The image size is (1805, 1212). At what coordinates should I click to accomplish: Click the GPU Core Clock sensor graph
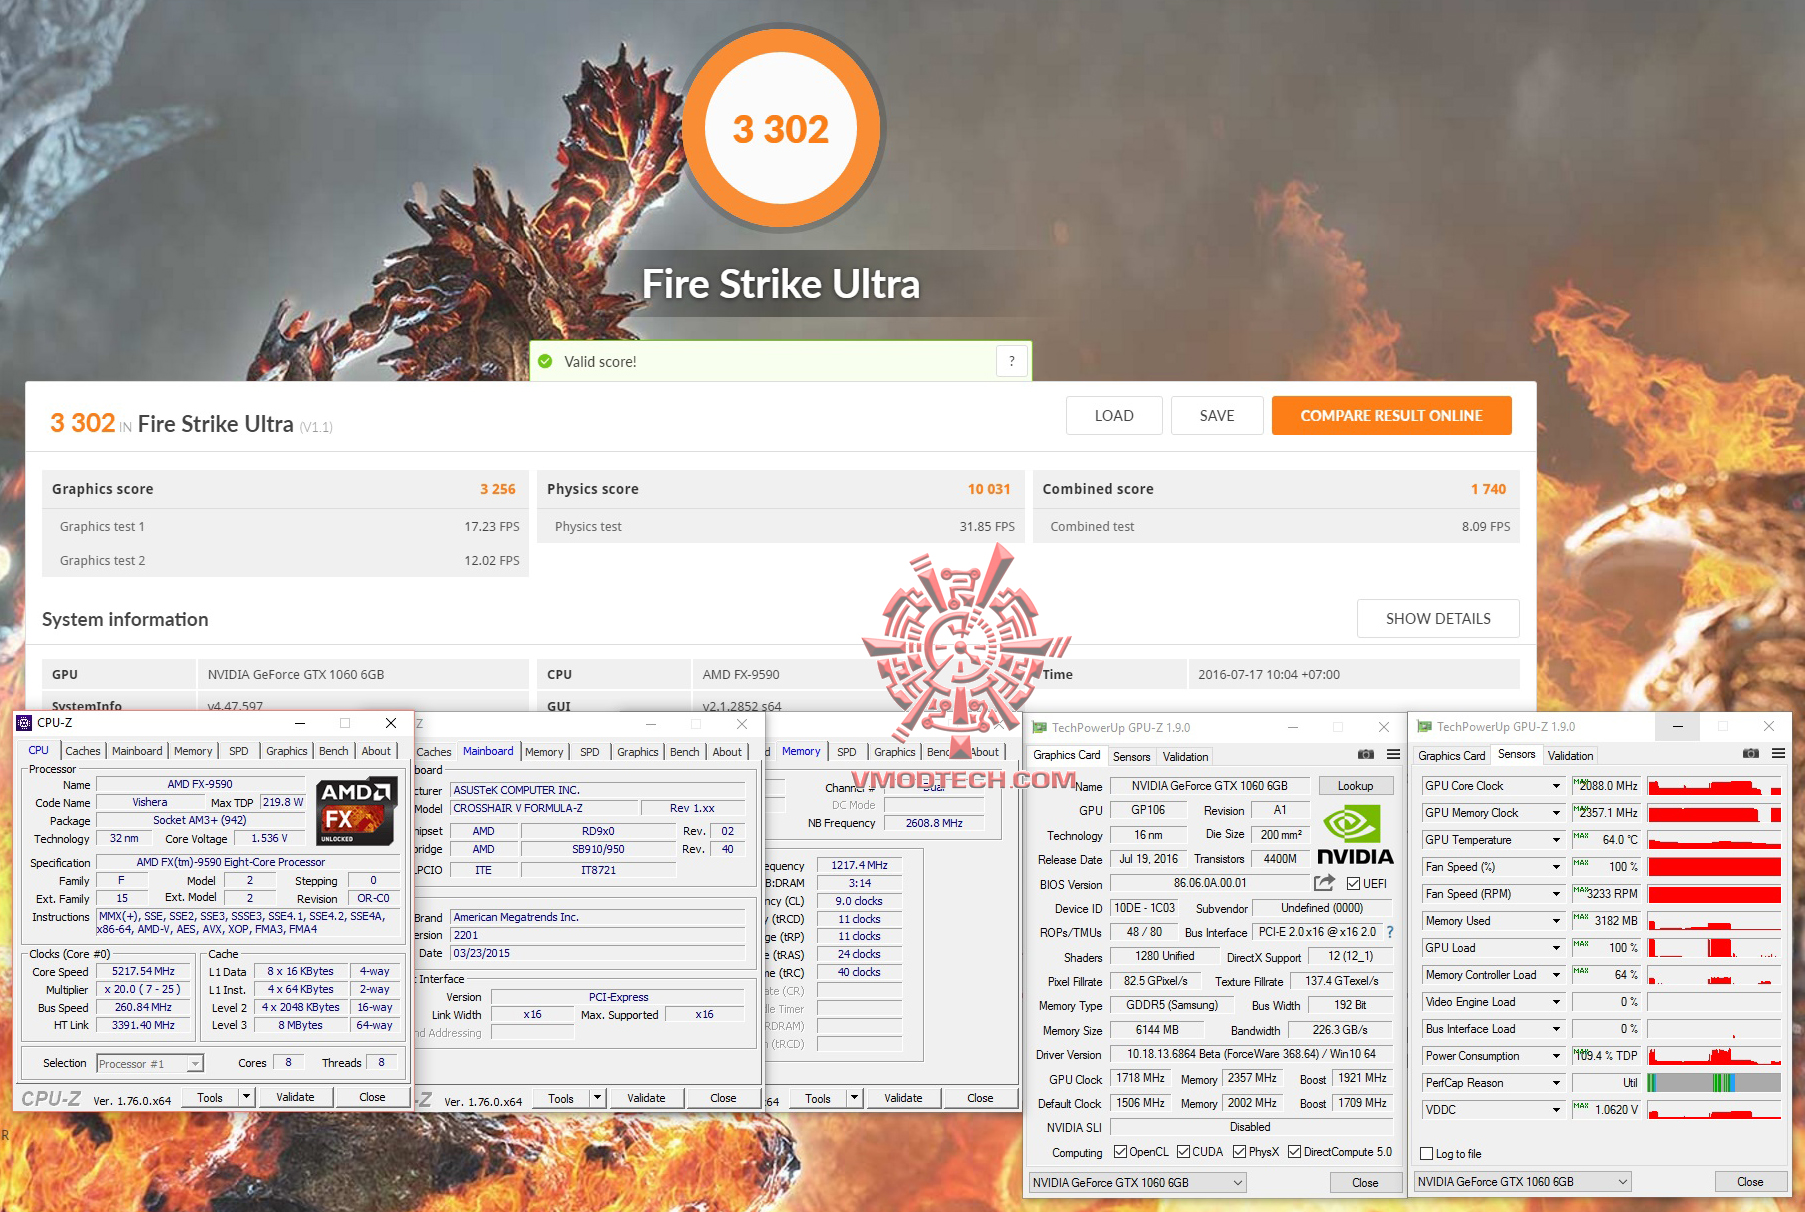click(x=1714, y=786)
